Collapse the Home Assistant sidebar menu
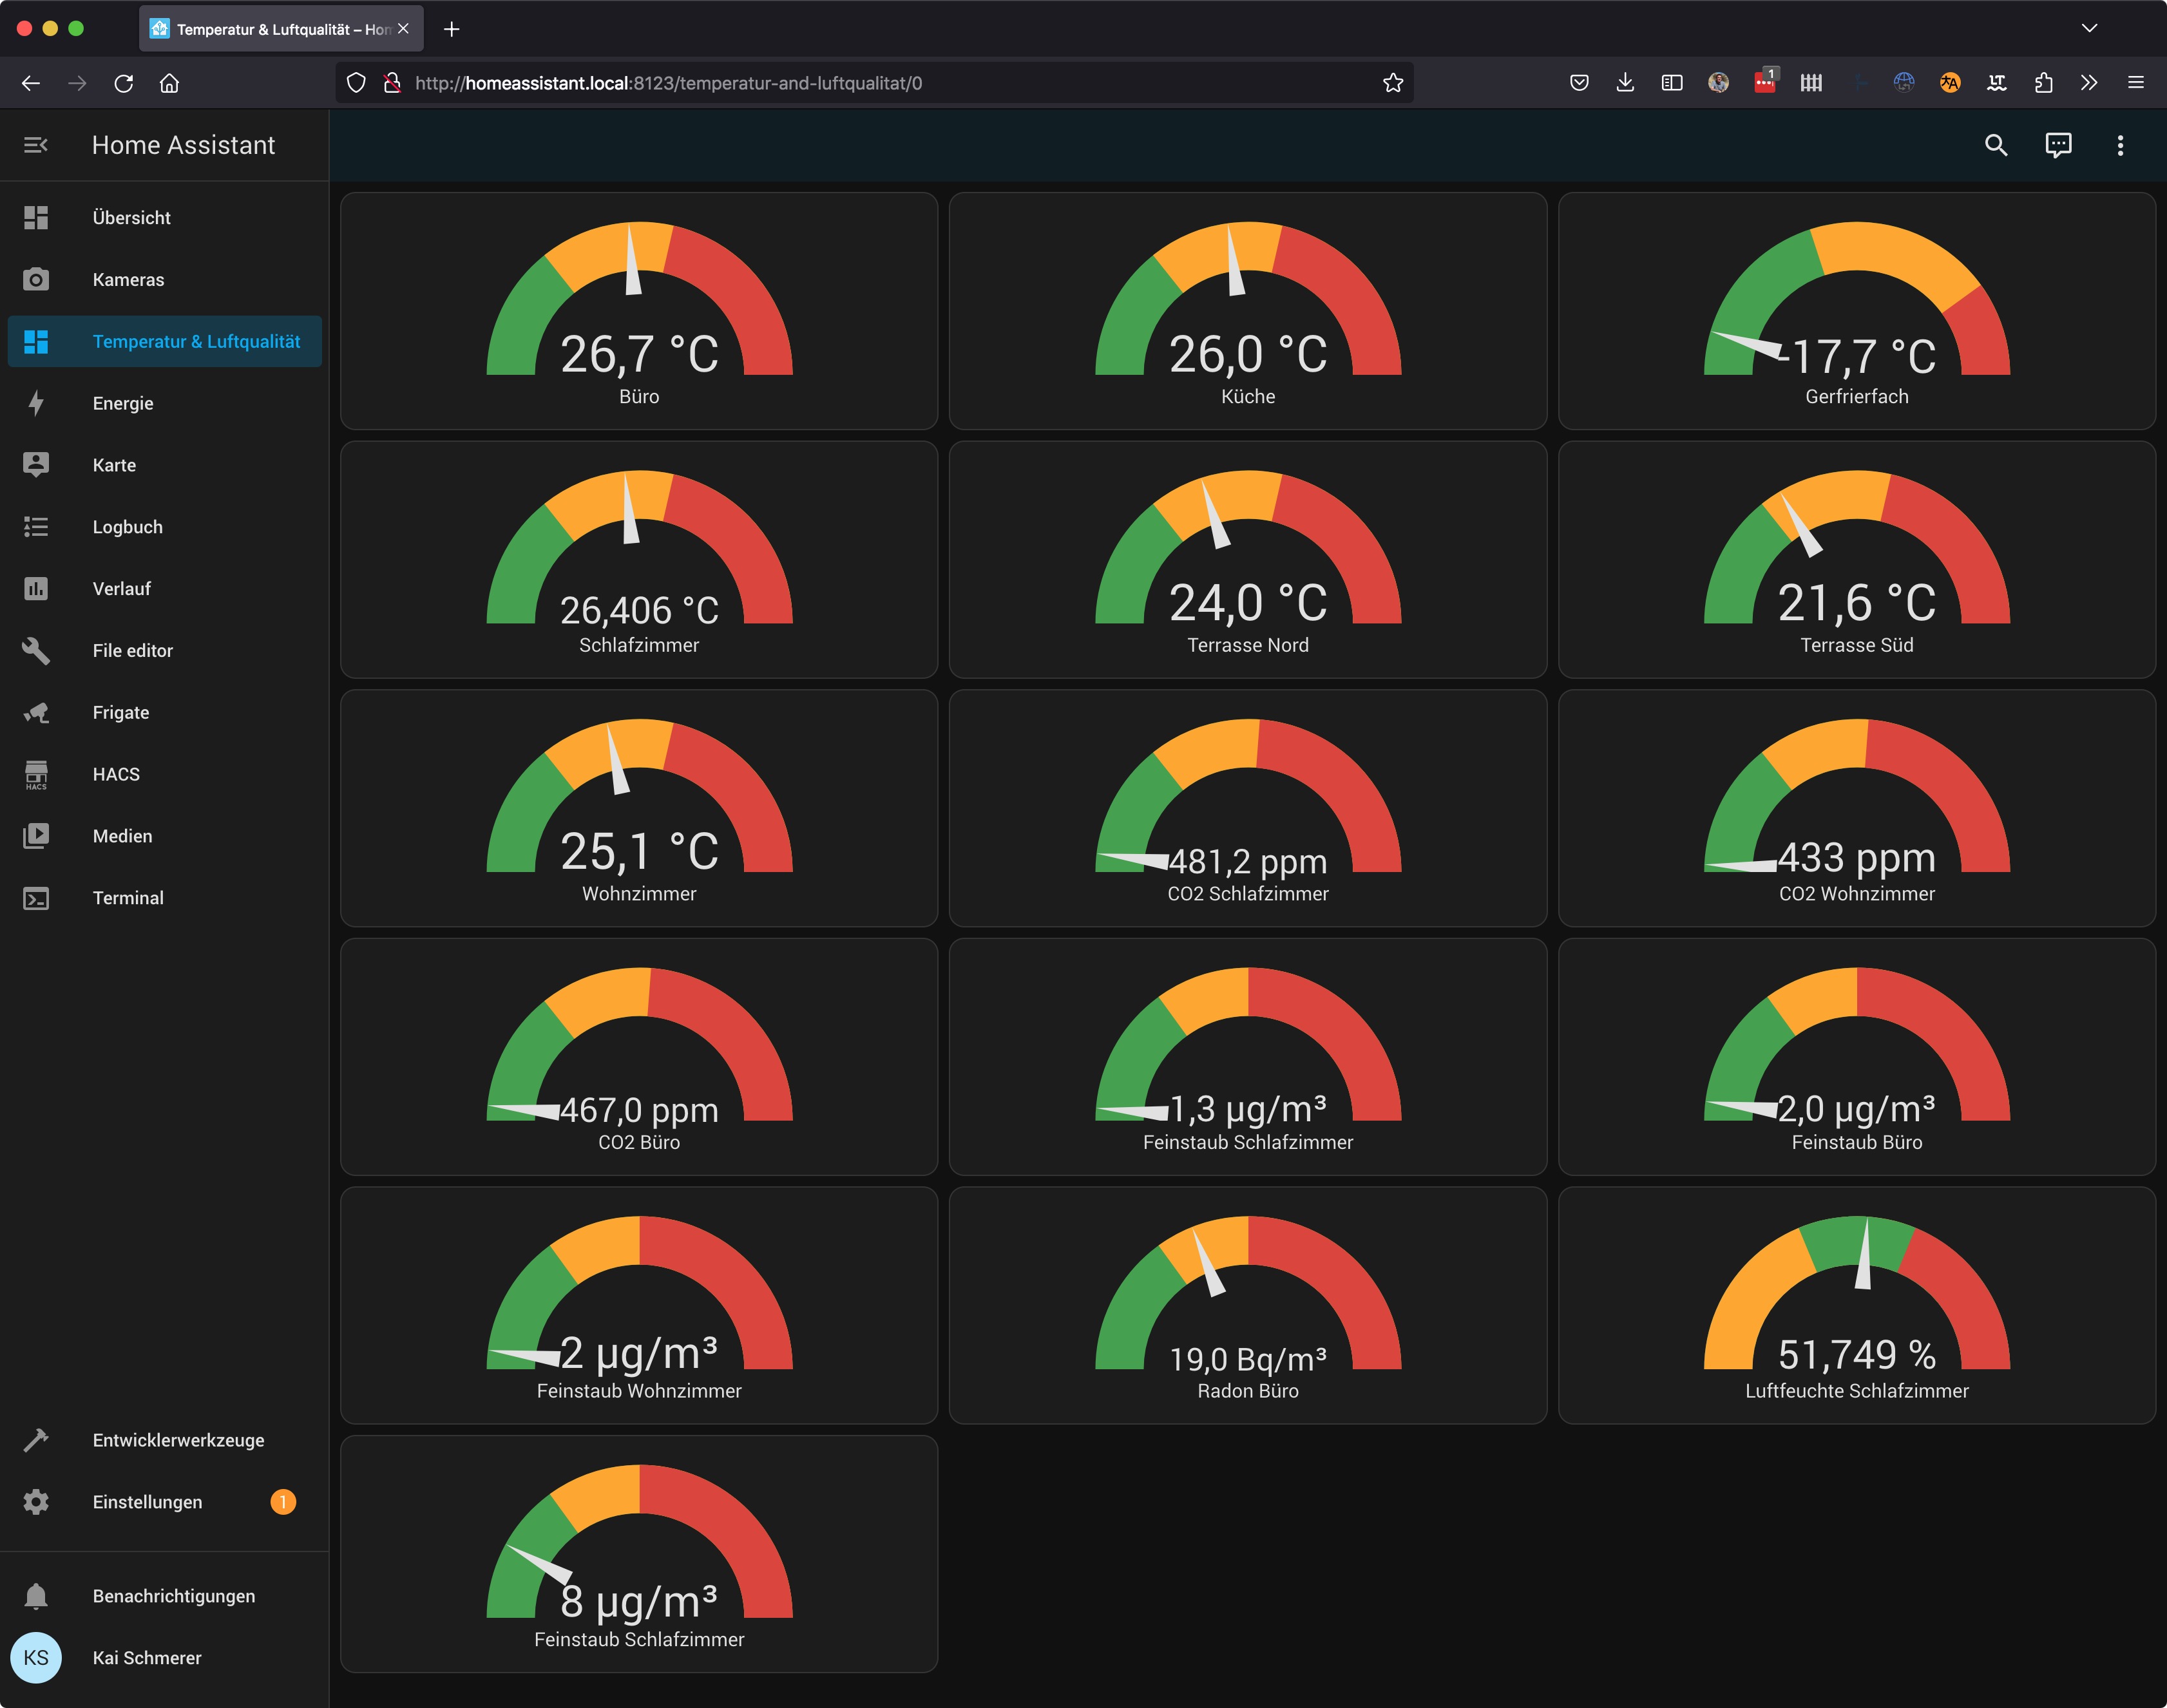Screen dimensions: 2167x1708 [x=36, y=145]
